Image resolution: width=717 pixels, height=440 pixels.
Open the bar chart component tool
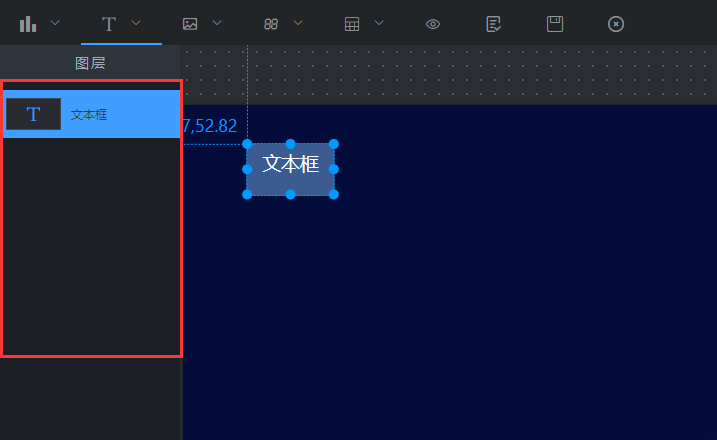[27, 24]
